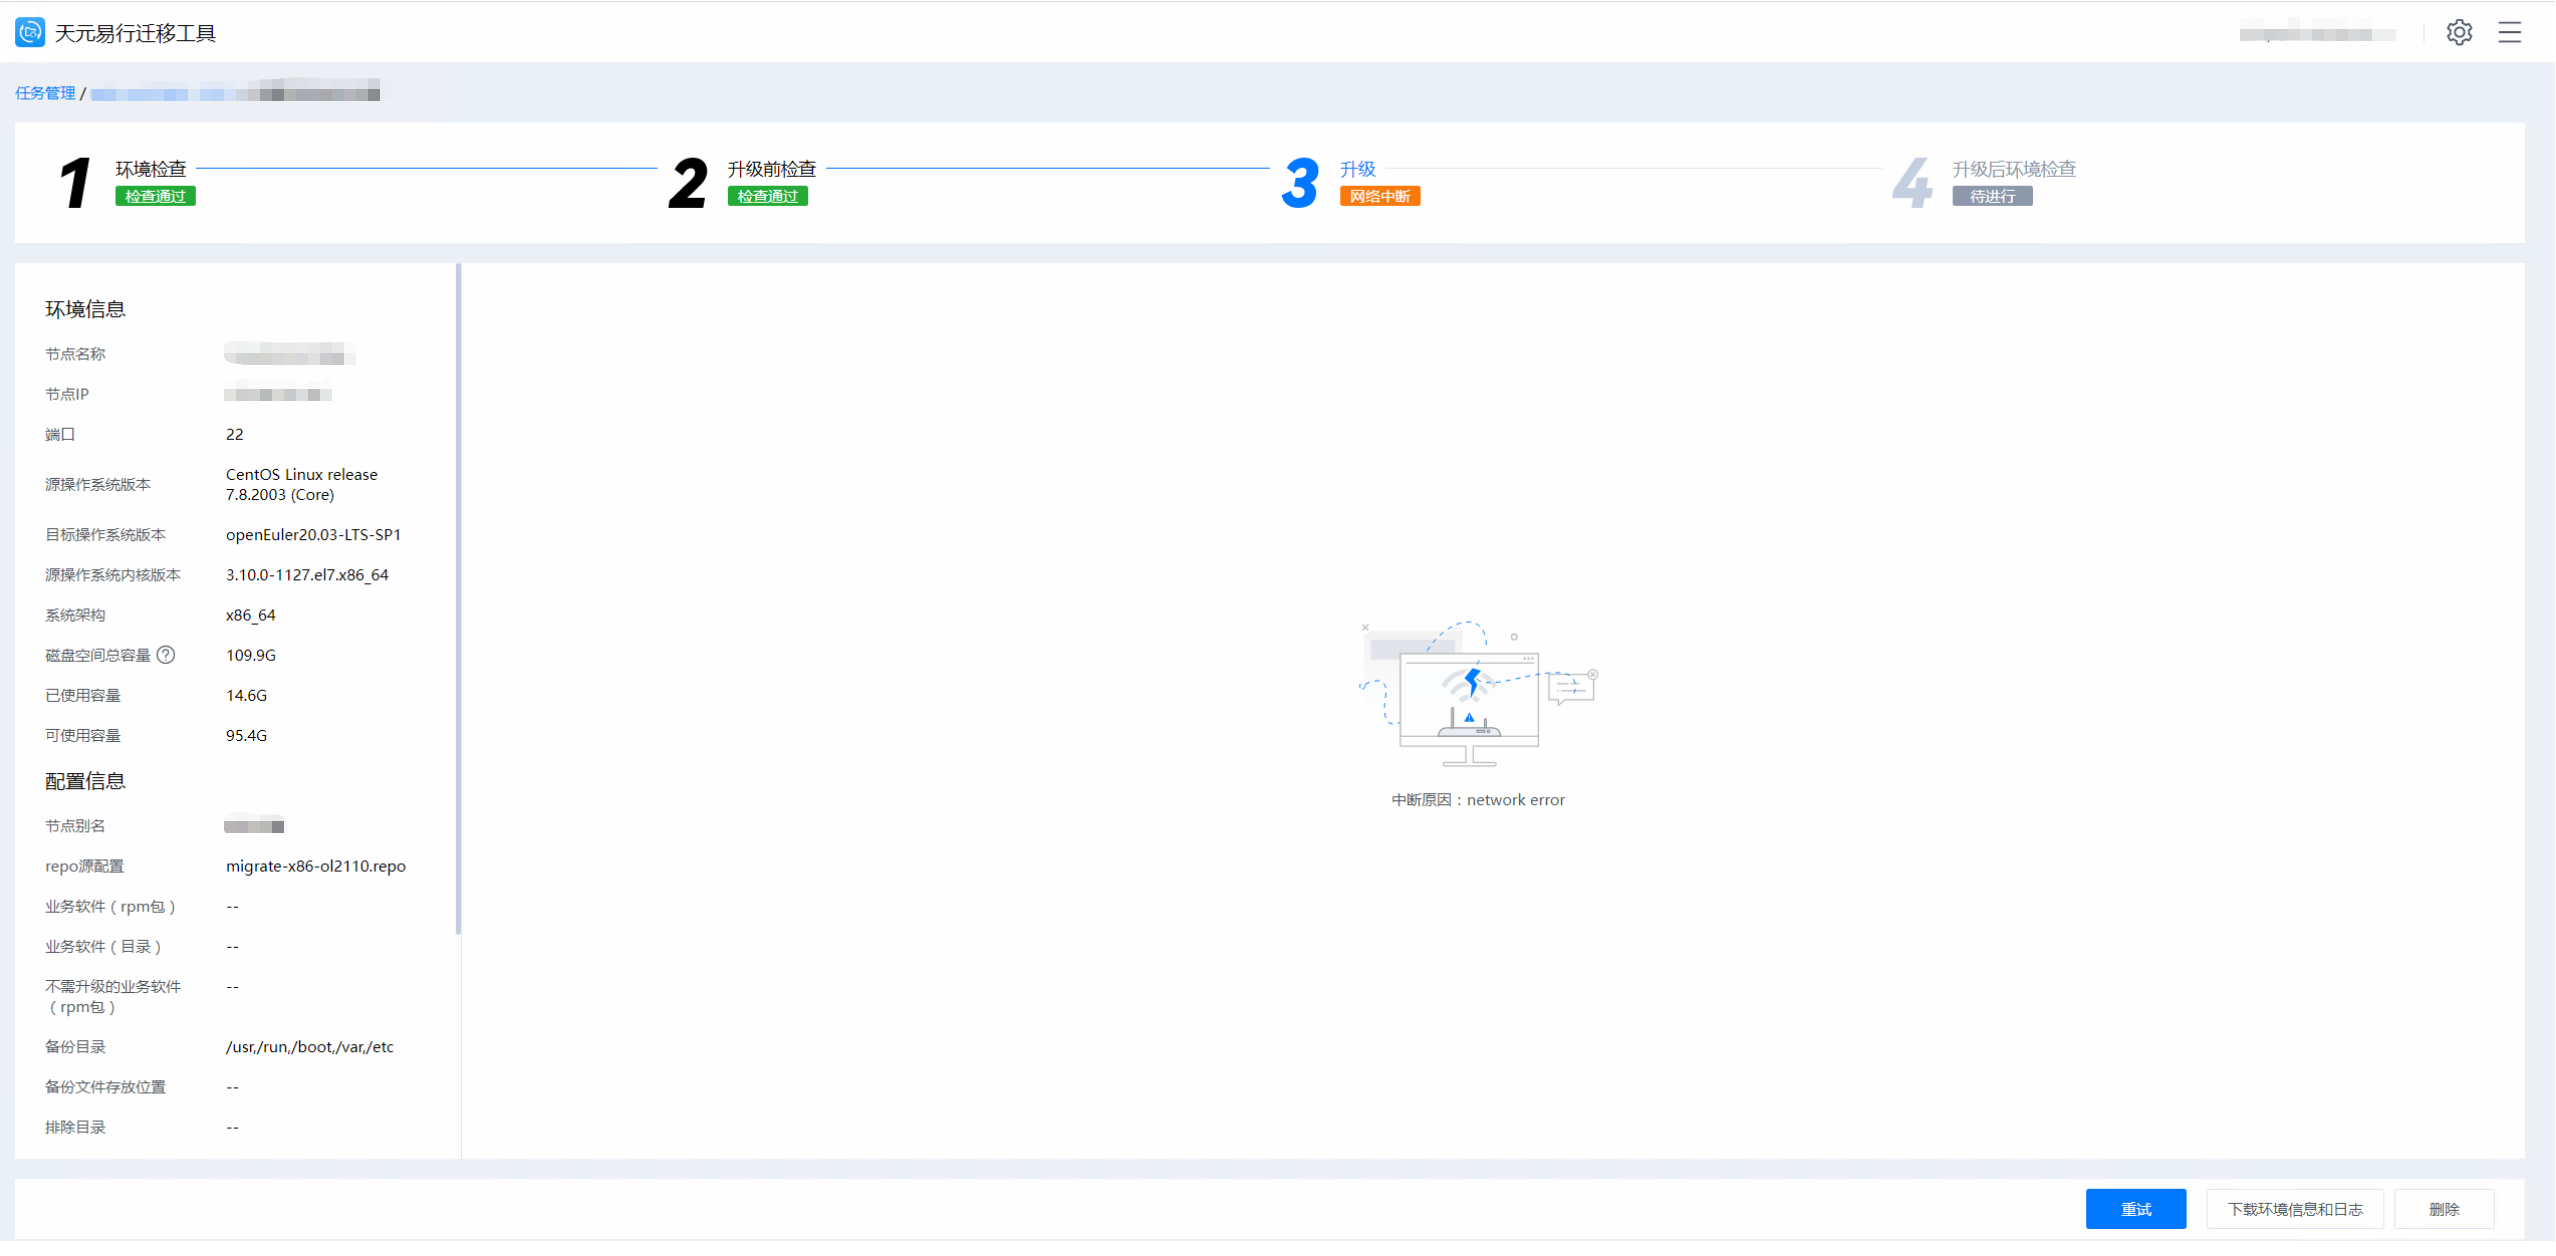The height and width of the screenshot is (1256, 2556).
Task: Select the 升级 step label
Action: point(1357,169)
